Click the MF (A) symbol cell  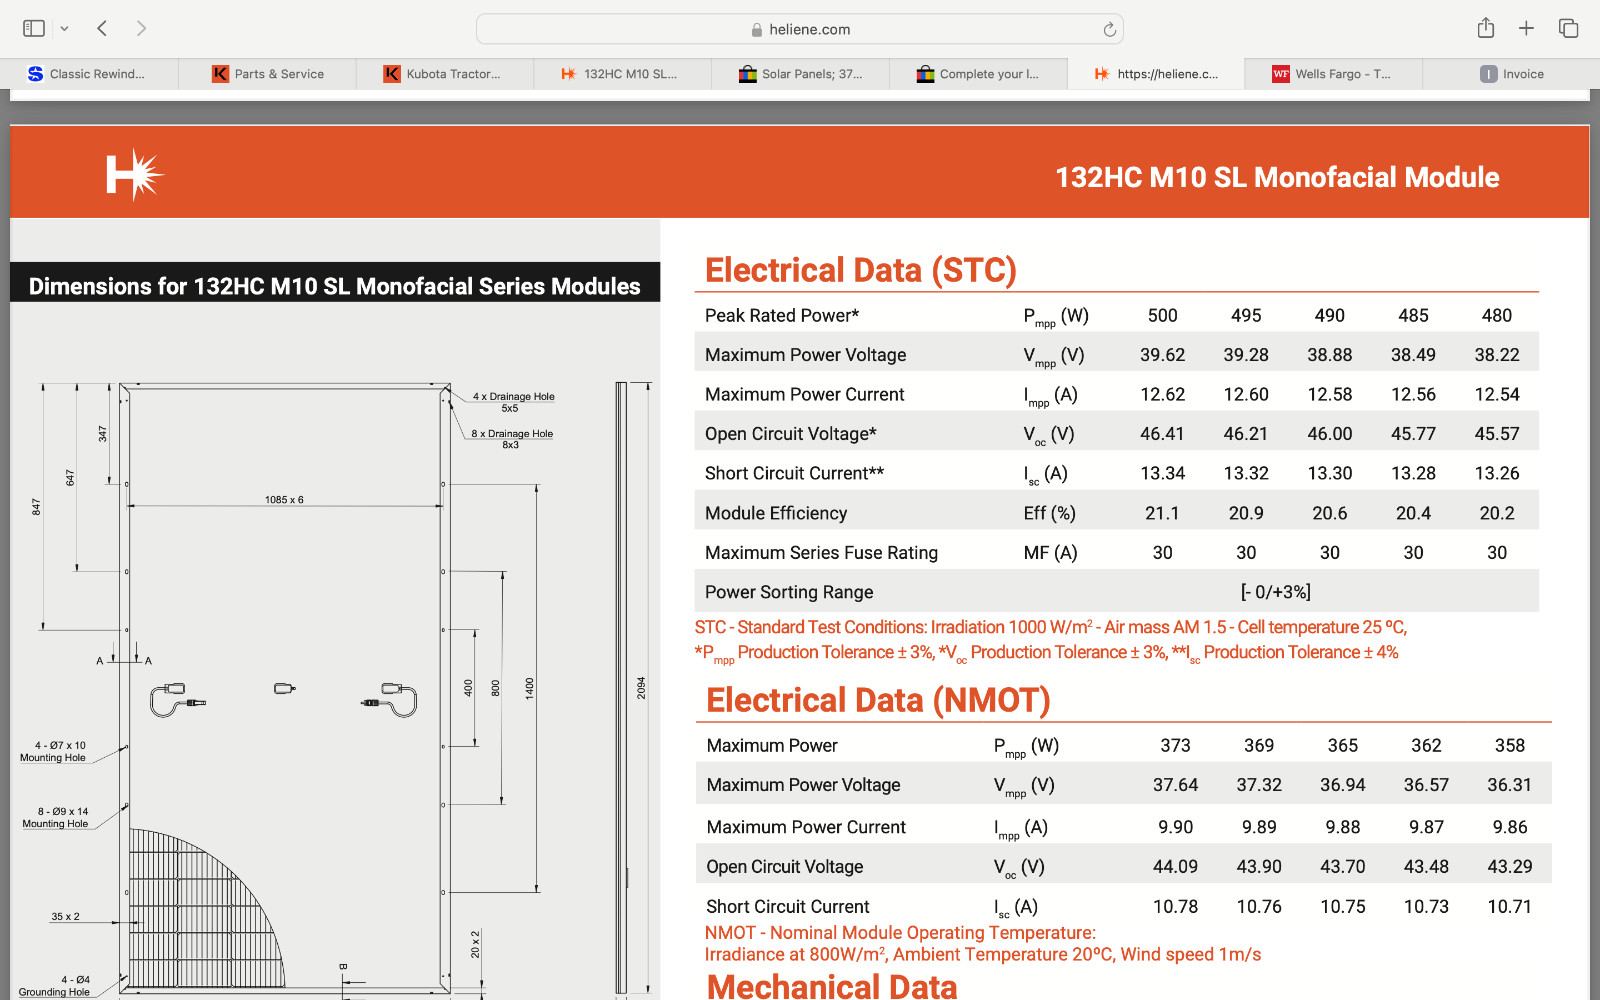tap(1050, 553)
